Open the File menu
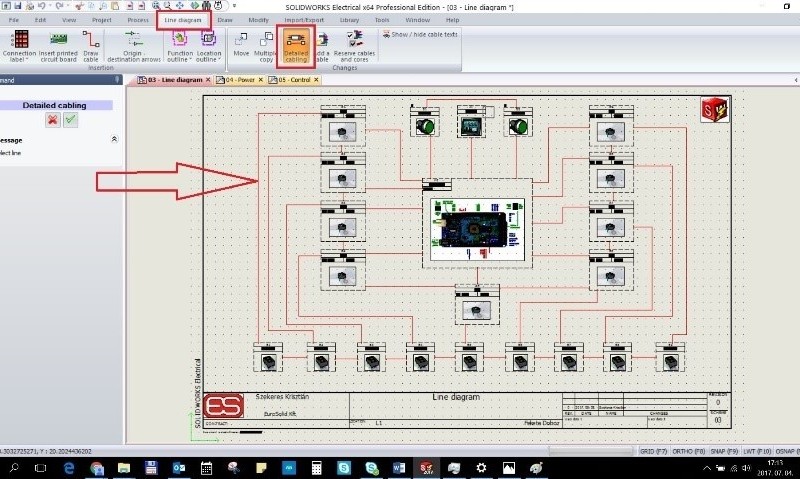 (x=14, y=20)
